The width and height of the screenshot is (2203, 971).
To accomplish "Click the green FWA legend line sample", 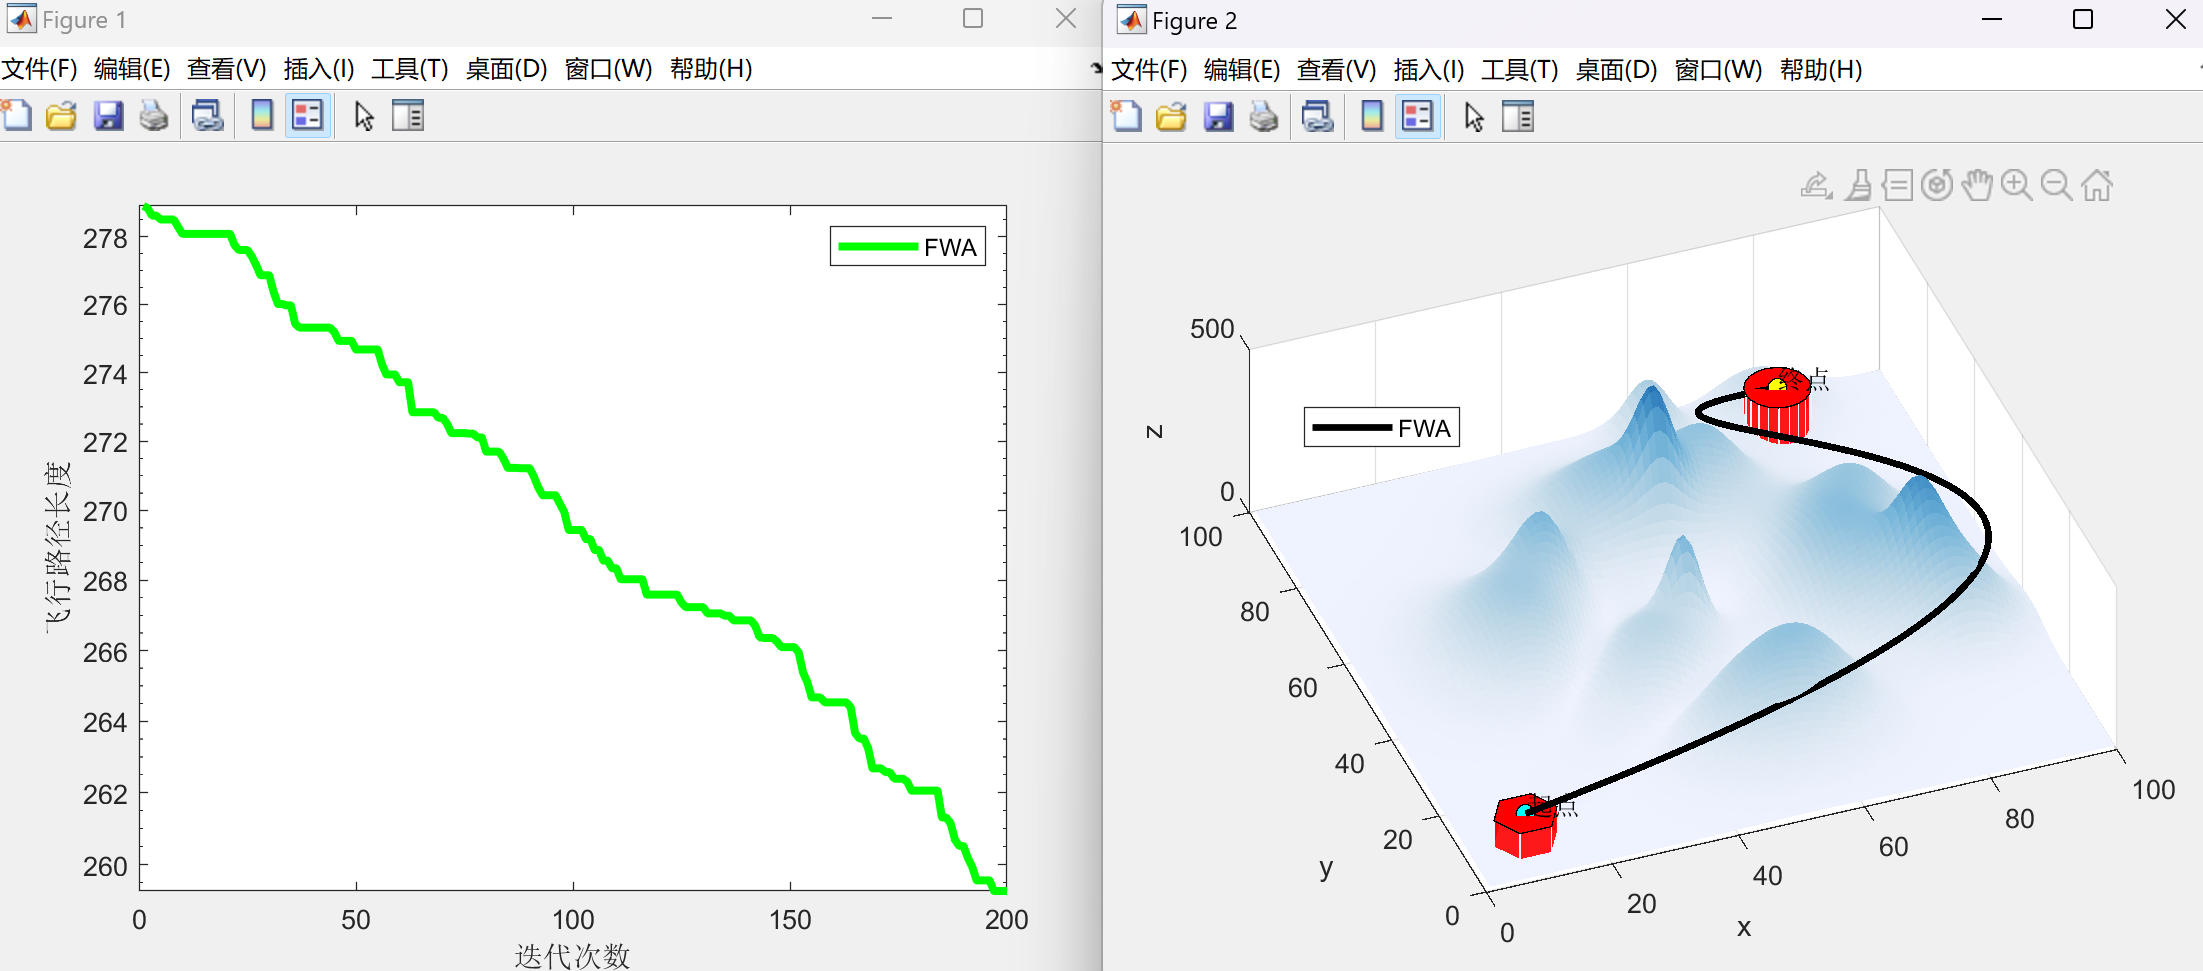I will [877, 247].
